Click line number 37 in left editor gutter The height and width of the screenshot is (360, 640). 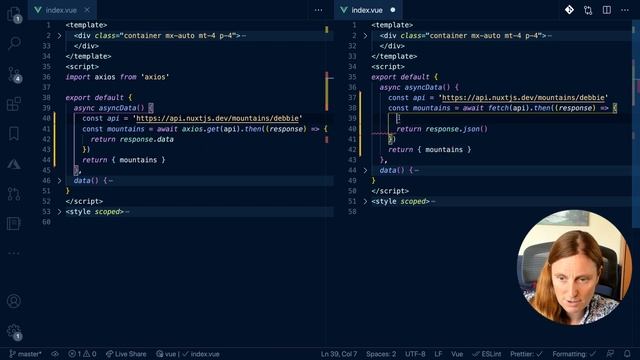(46, 87)
